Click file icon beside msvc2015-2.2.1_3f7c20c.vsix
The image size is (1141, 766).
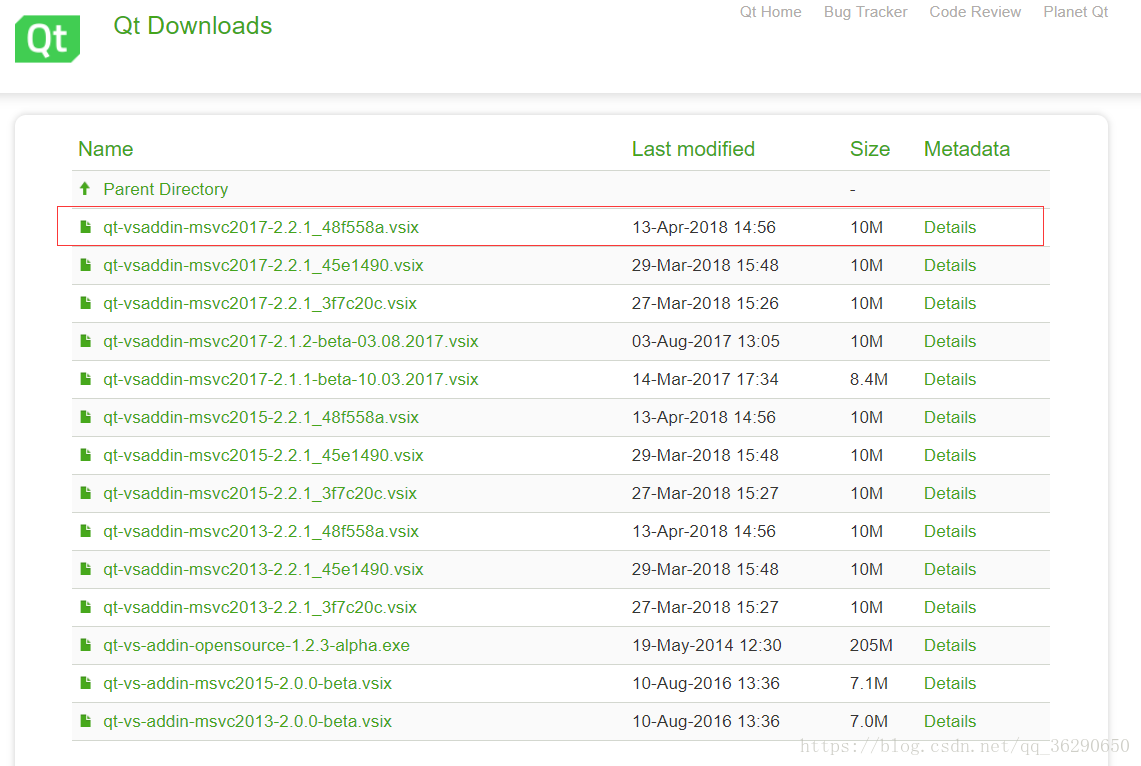[x=86, y=492]
